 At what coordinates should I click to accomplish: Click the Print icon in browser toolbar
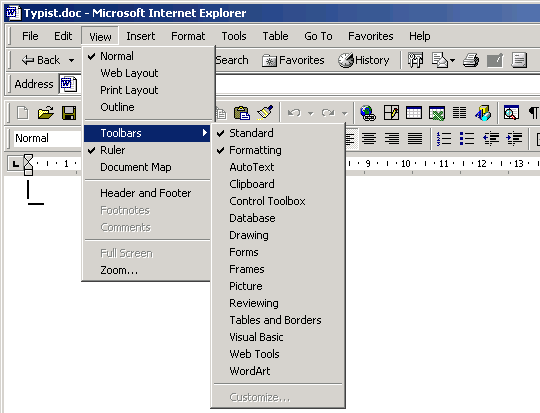coord(471,60)
